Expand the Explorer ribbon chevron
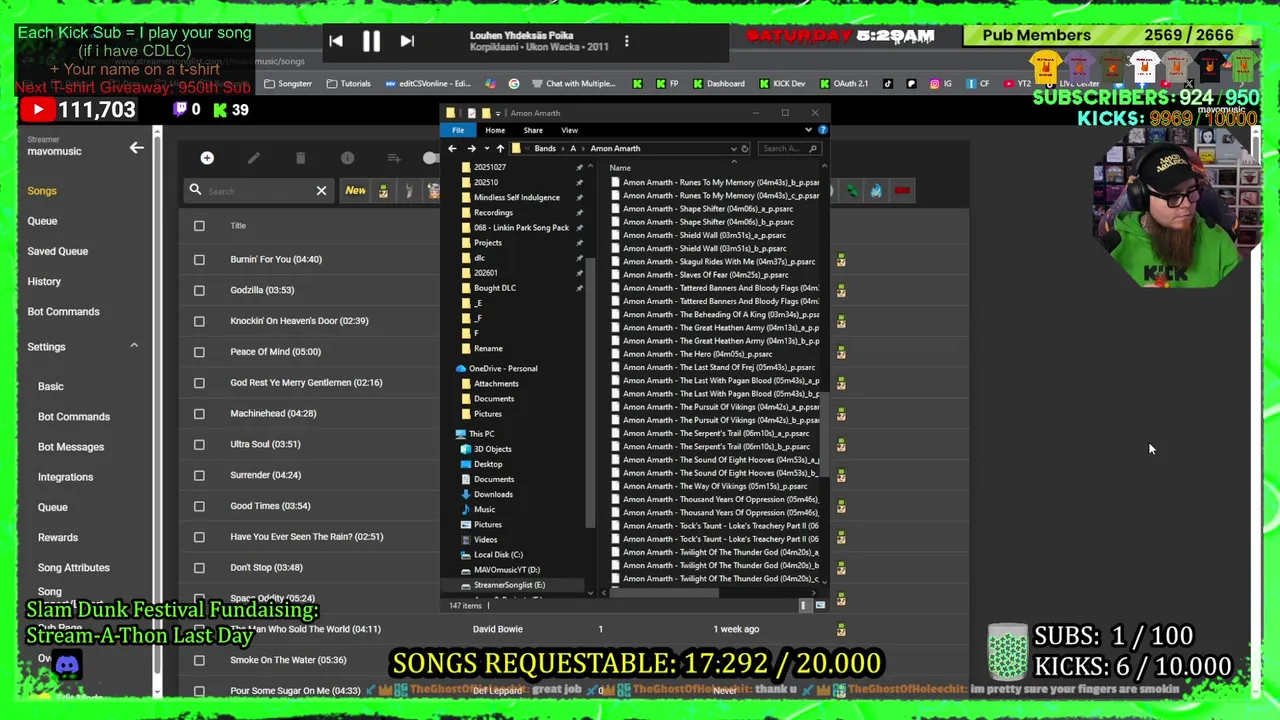Image resolution: width=1280 pixels, height=720 pixels. [808, 130]
